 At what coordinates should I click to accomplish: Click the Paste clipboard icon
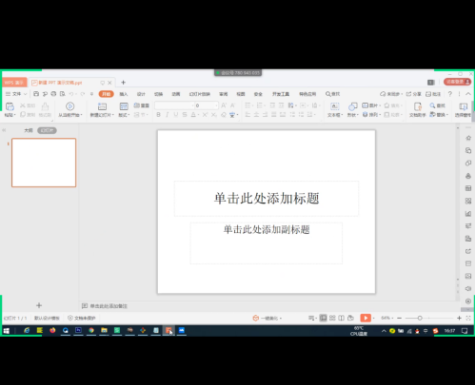pos(10,107)
